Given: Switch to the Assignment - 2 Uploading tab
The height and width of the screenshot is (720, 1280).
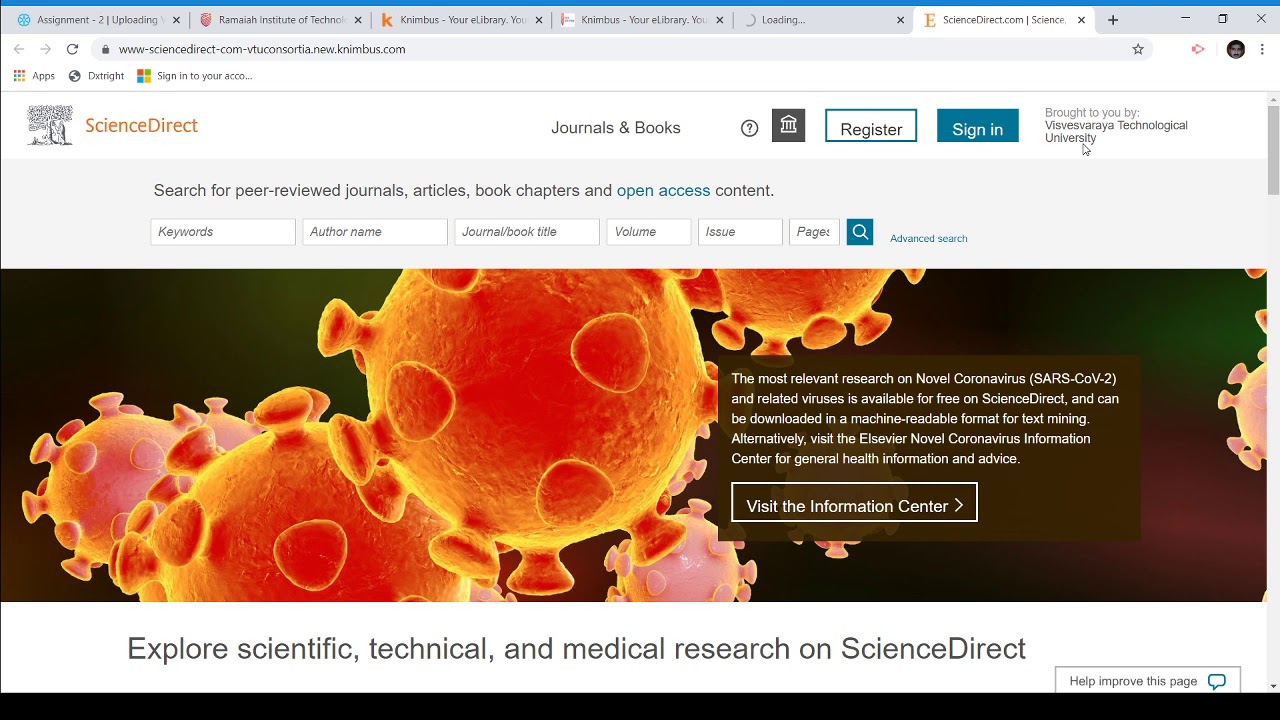Looking at the screenshot, I should (x=97, y=20).
